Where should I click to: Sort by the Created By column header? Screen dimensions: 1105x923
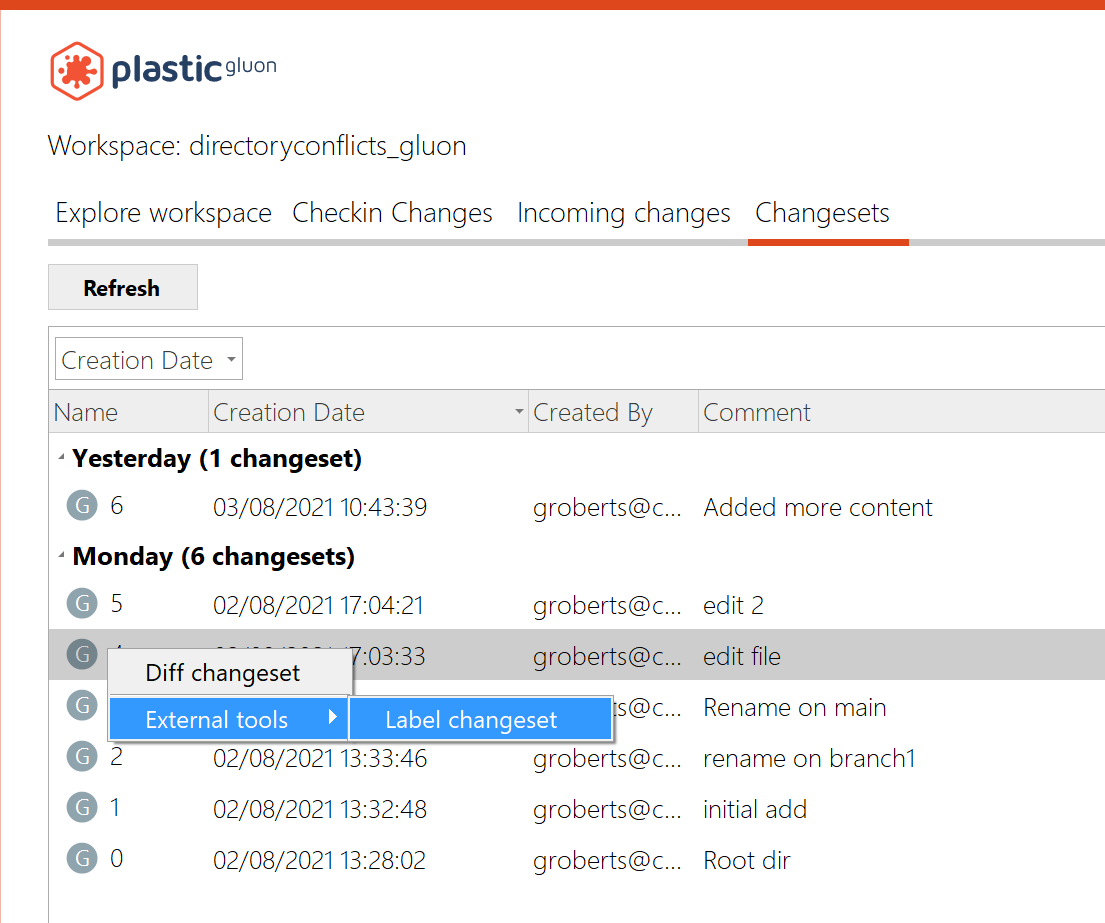592,412
